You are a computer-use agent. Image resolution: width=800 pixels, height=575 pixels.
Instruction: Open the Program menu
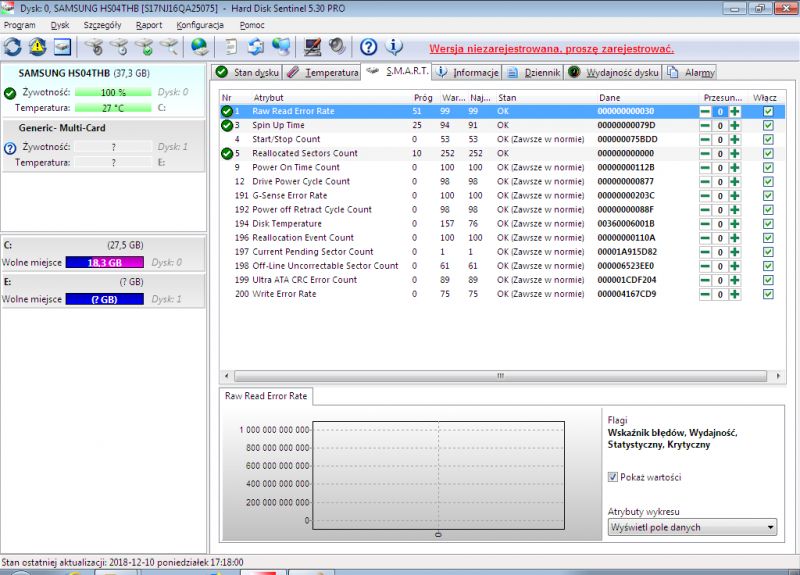pyautogui.click(x=19, y=25)
